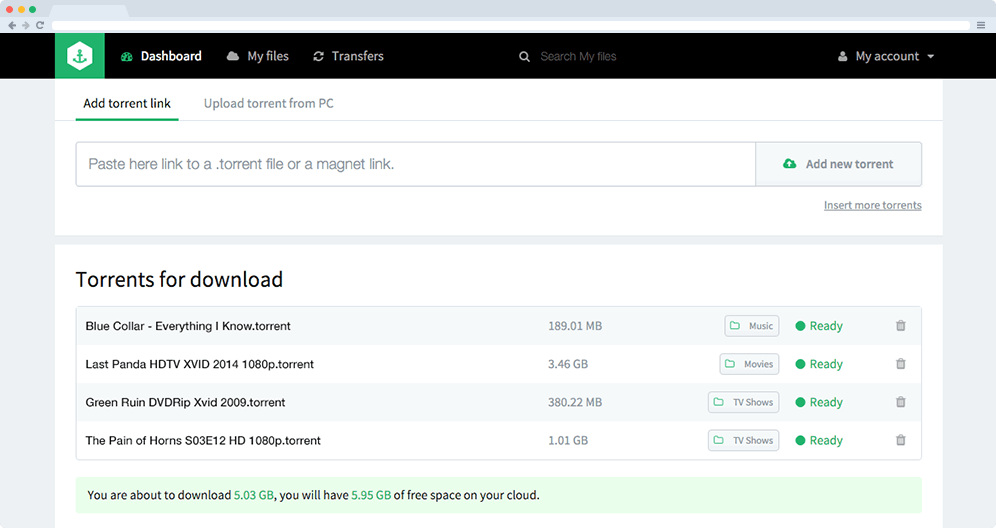Change the TV Shows folder for Green Ruin
996x528 pixels.
pos(744,402)
